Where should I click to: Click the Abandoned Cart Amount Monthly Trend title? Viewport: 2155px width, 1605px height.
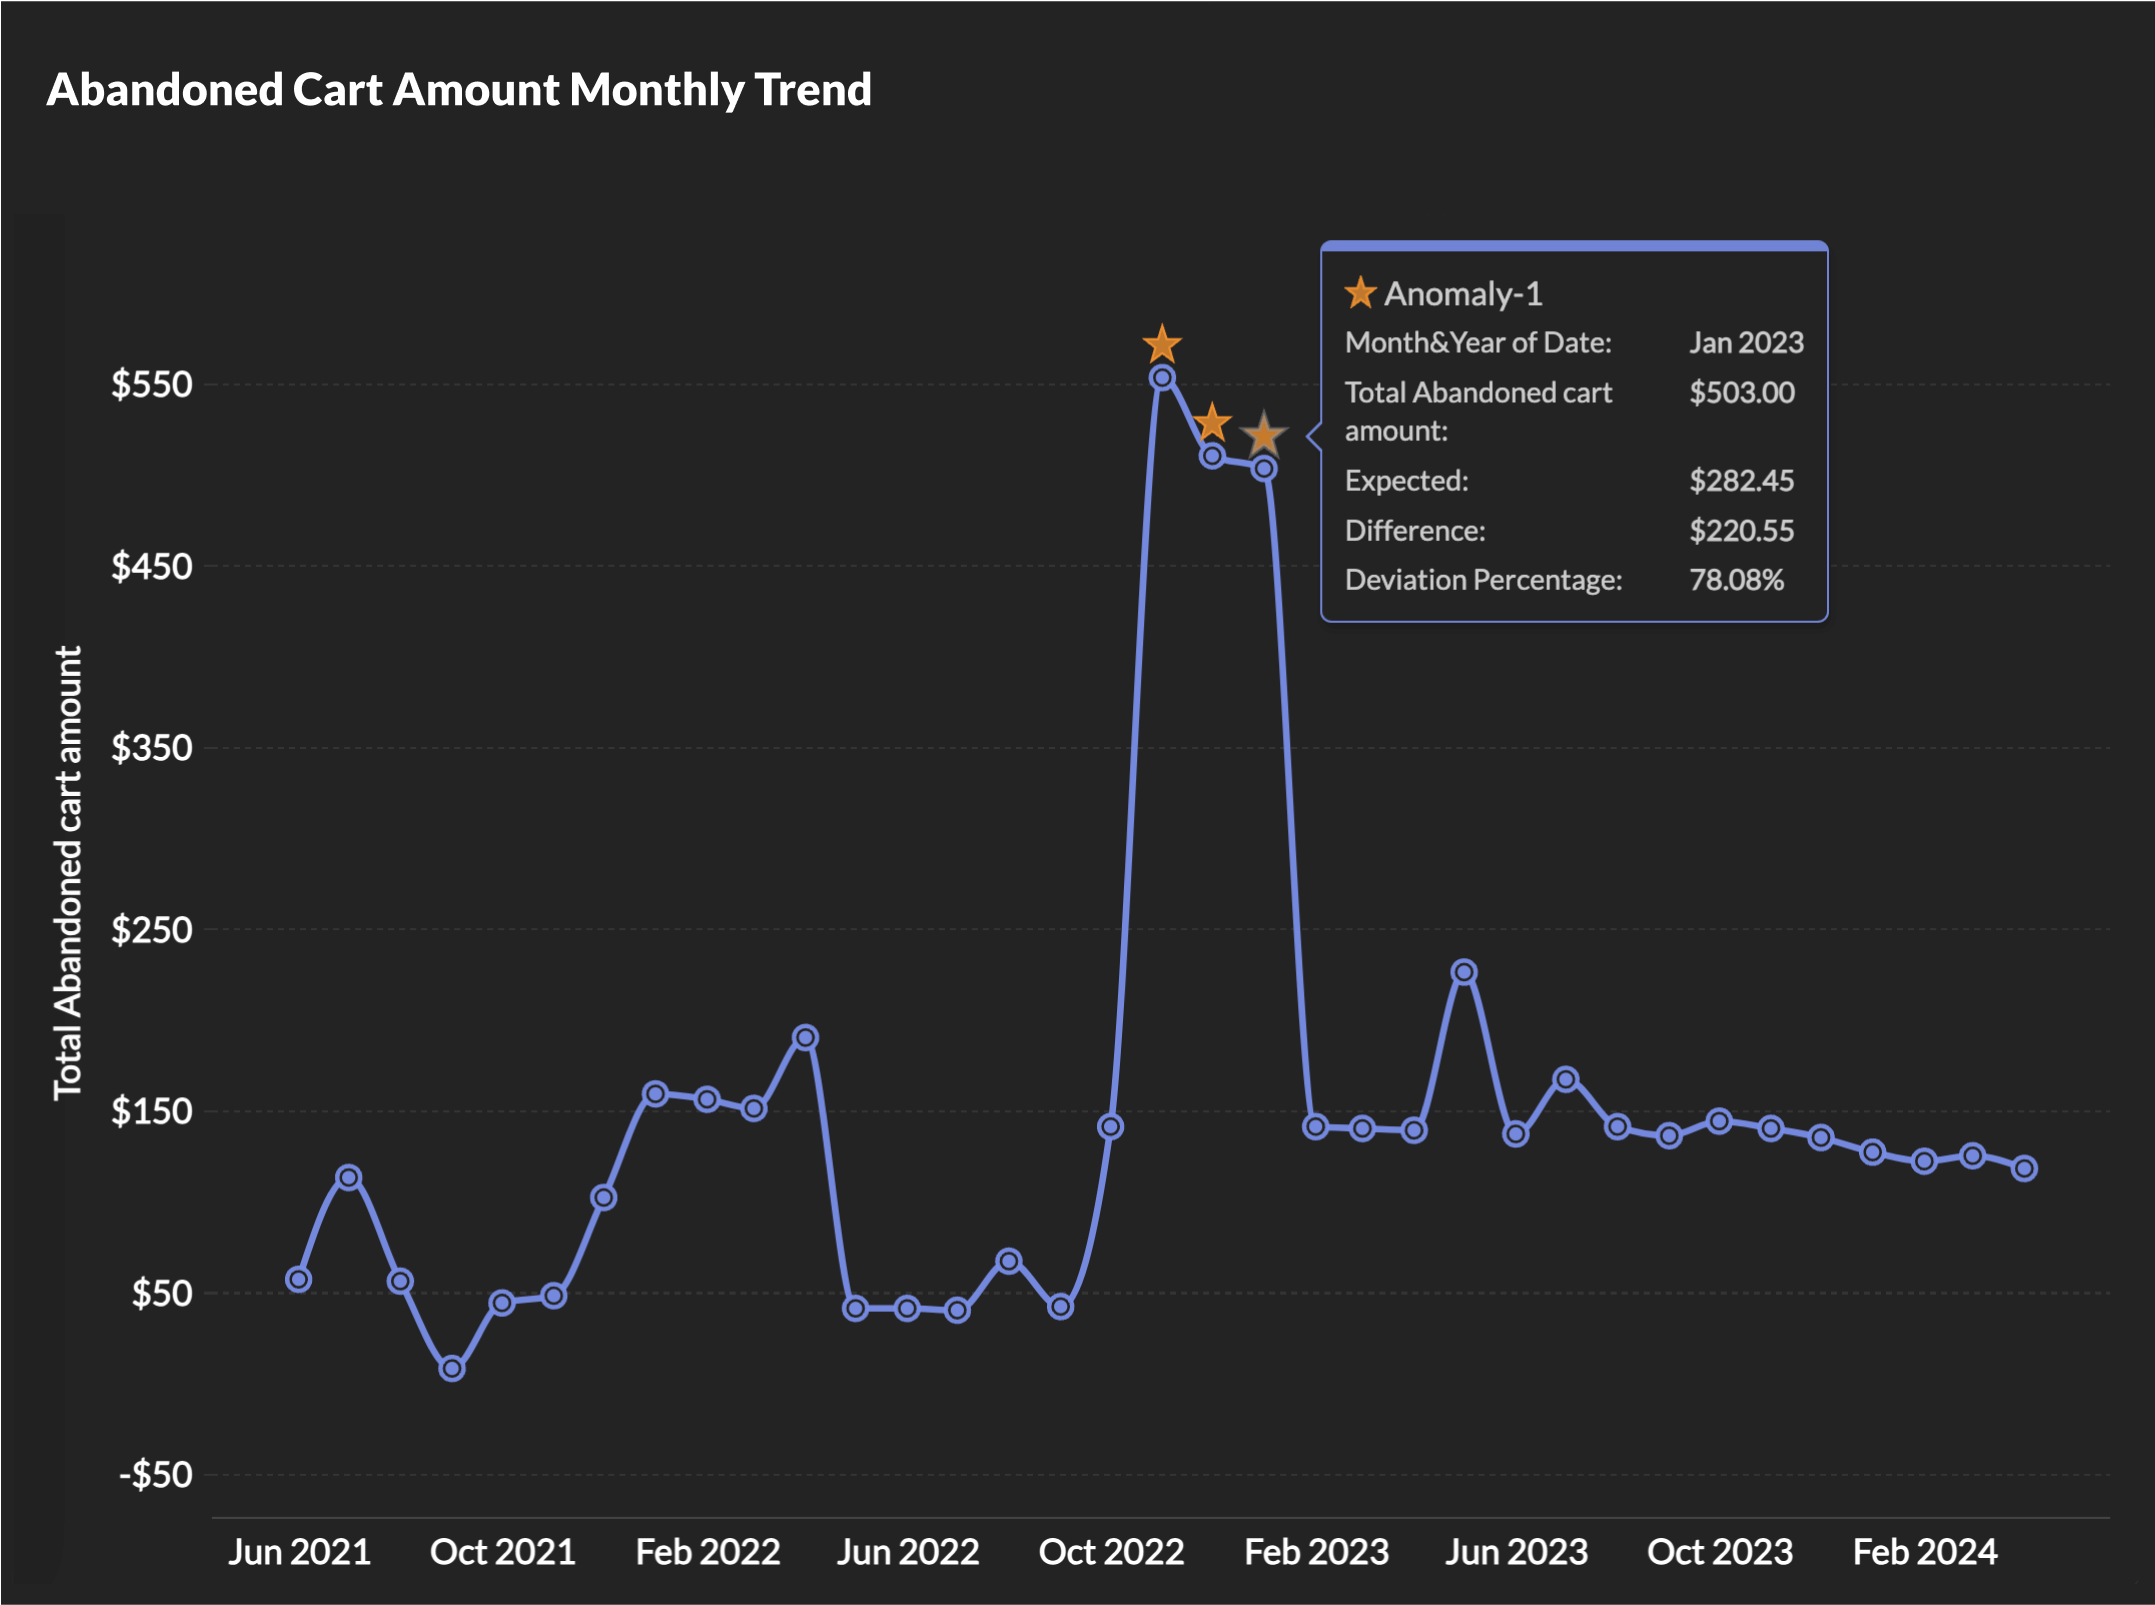[459, 90]
